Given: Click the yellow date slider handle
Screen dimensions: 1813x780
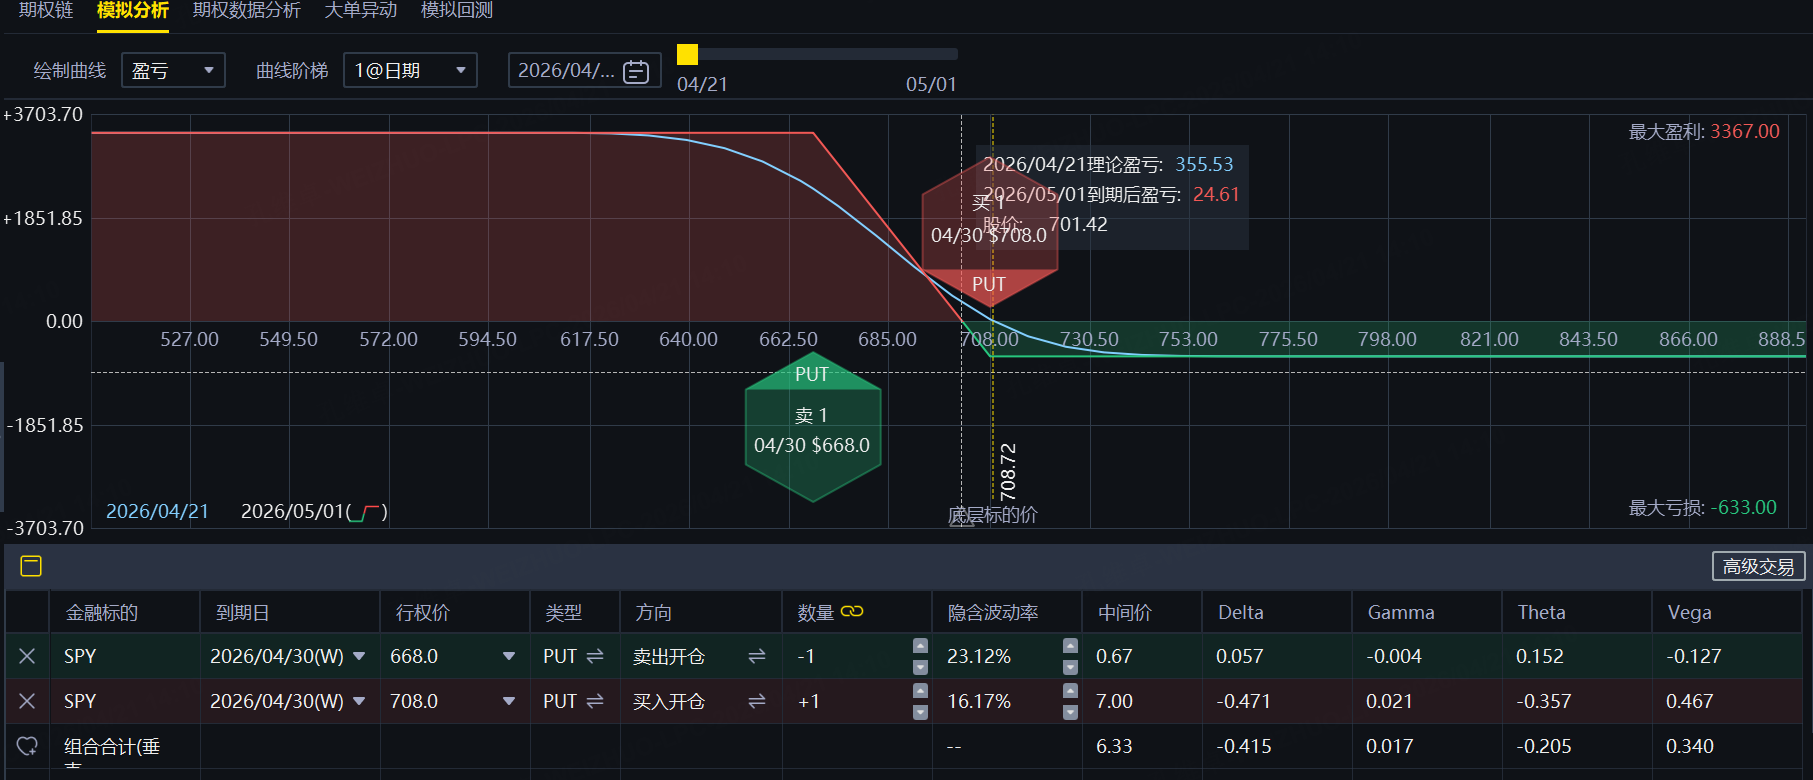Looking at the screenshot, I should (x=687, y=54).
